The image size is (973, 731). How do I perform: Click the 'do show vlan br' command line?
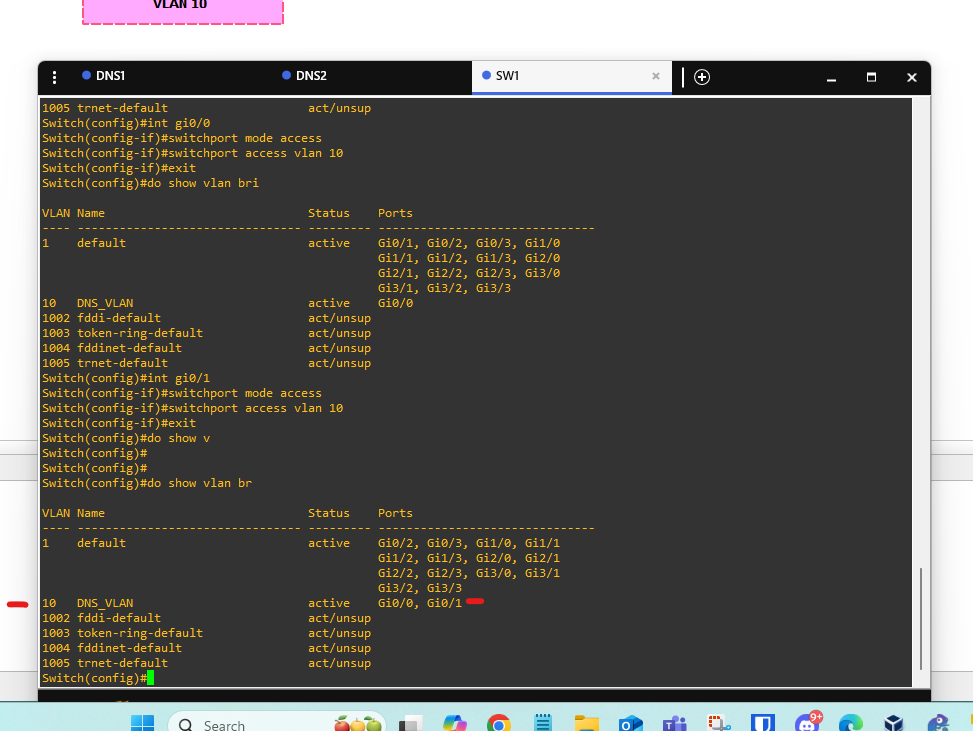147,483
